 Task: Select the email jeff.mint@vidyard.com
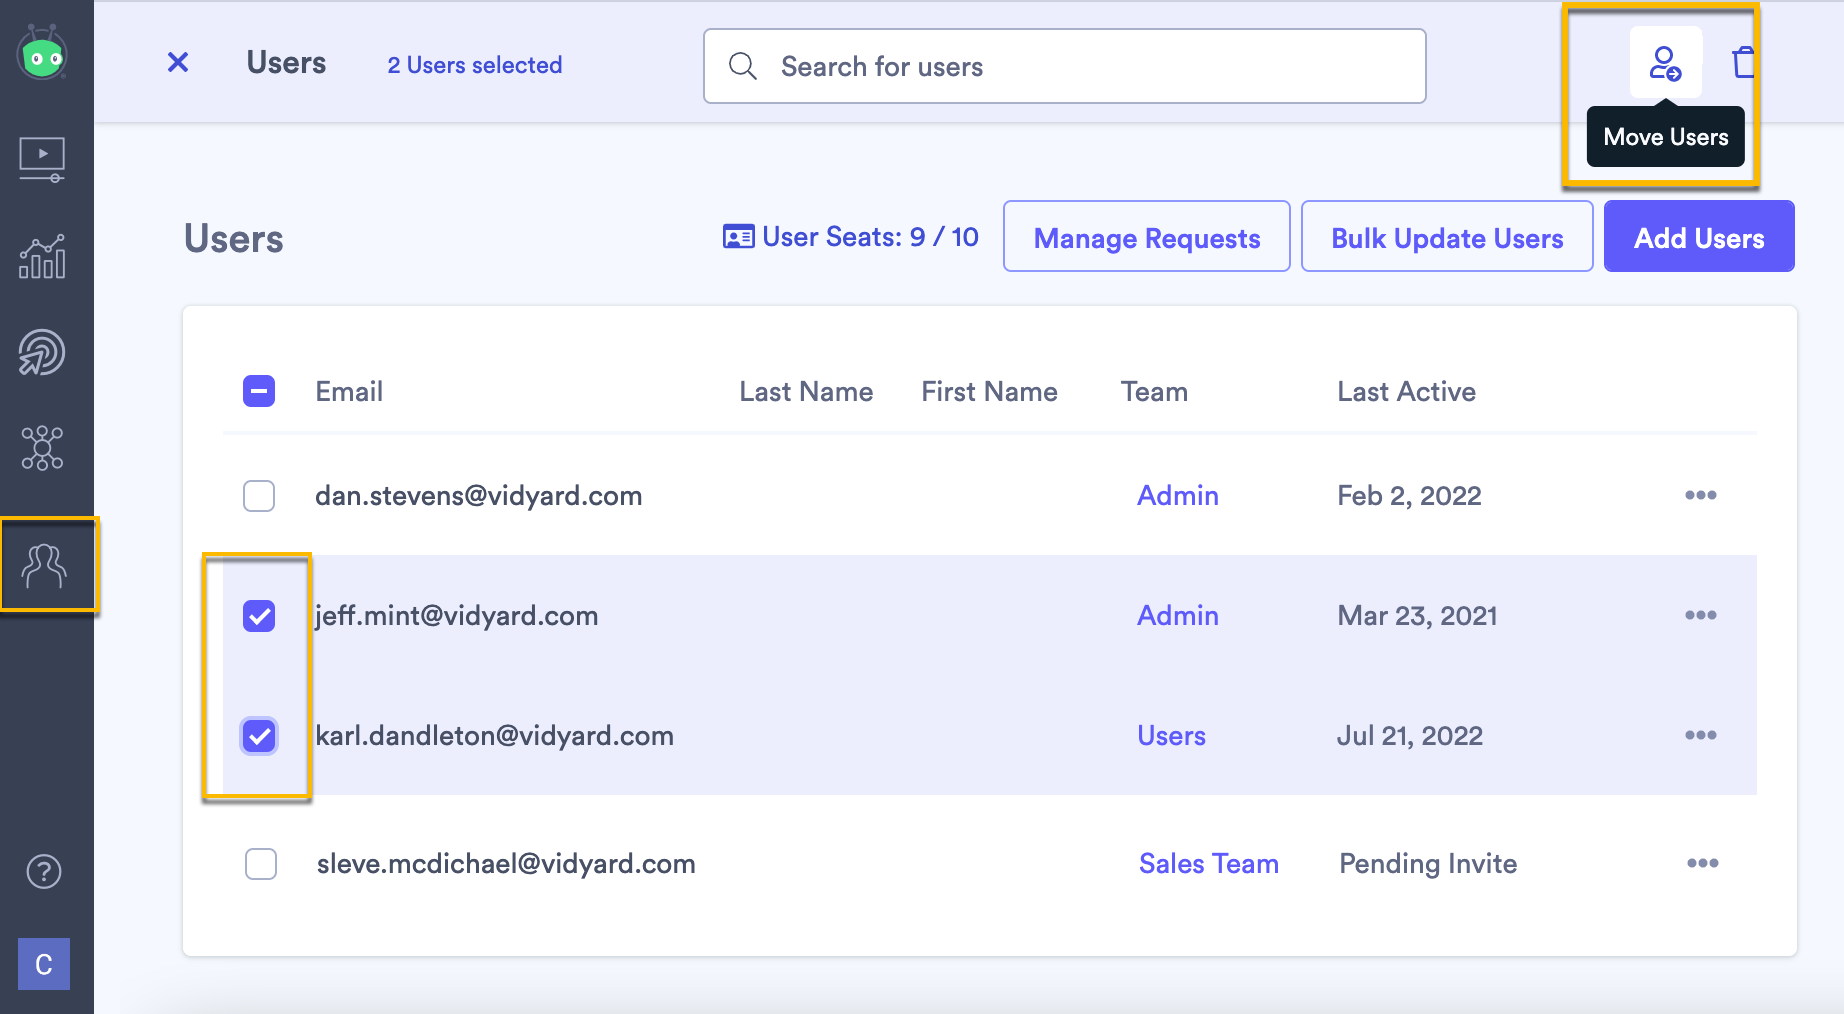[457, 616]
